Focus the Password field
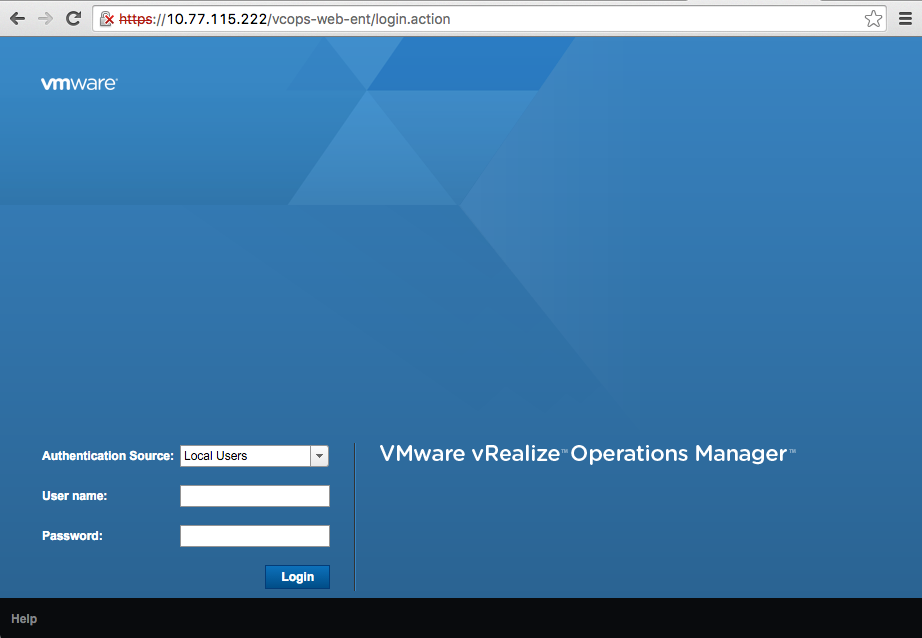Image resolution: width=922 pixels, height=638 pixels. tap(255, 536)
